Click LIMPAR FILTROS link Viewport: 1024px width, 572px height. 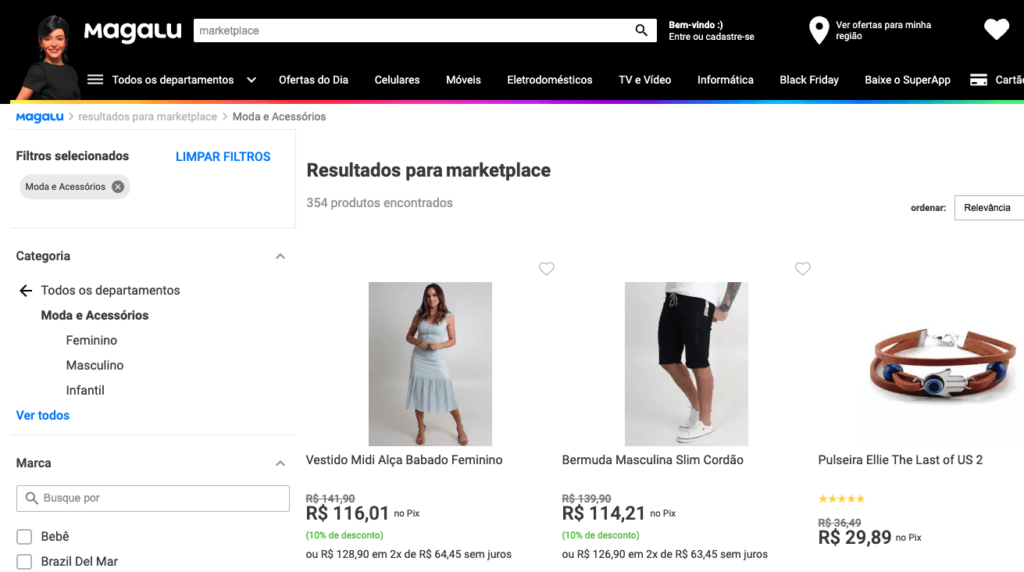click(x=223, y=157)
